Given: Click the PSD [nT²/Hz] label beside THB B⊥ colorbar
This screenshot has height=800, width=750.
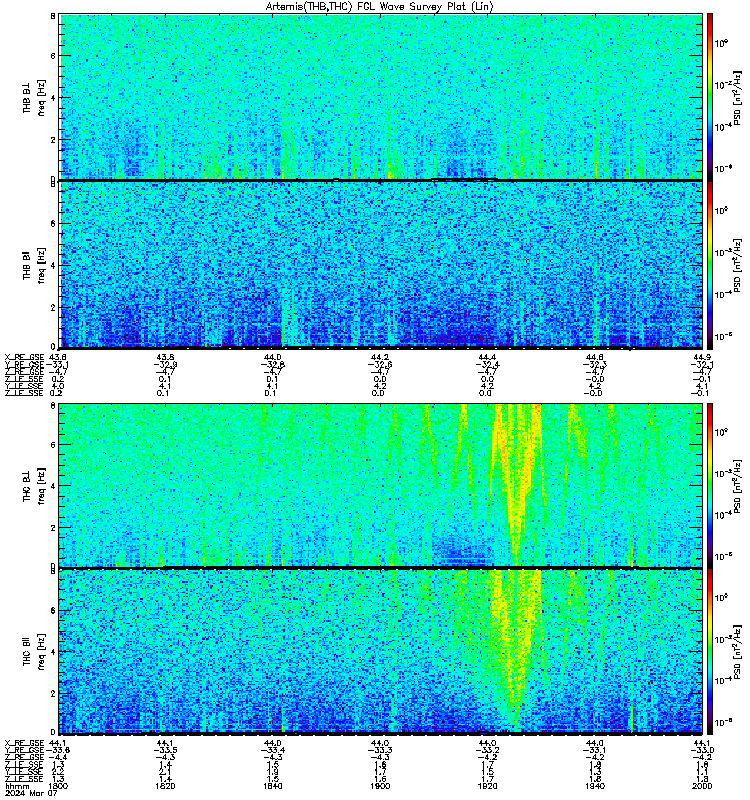Looking at the screenshot, I should pos(737,97).
